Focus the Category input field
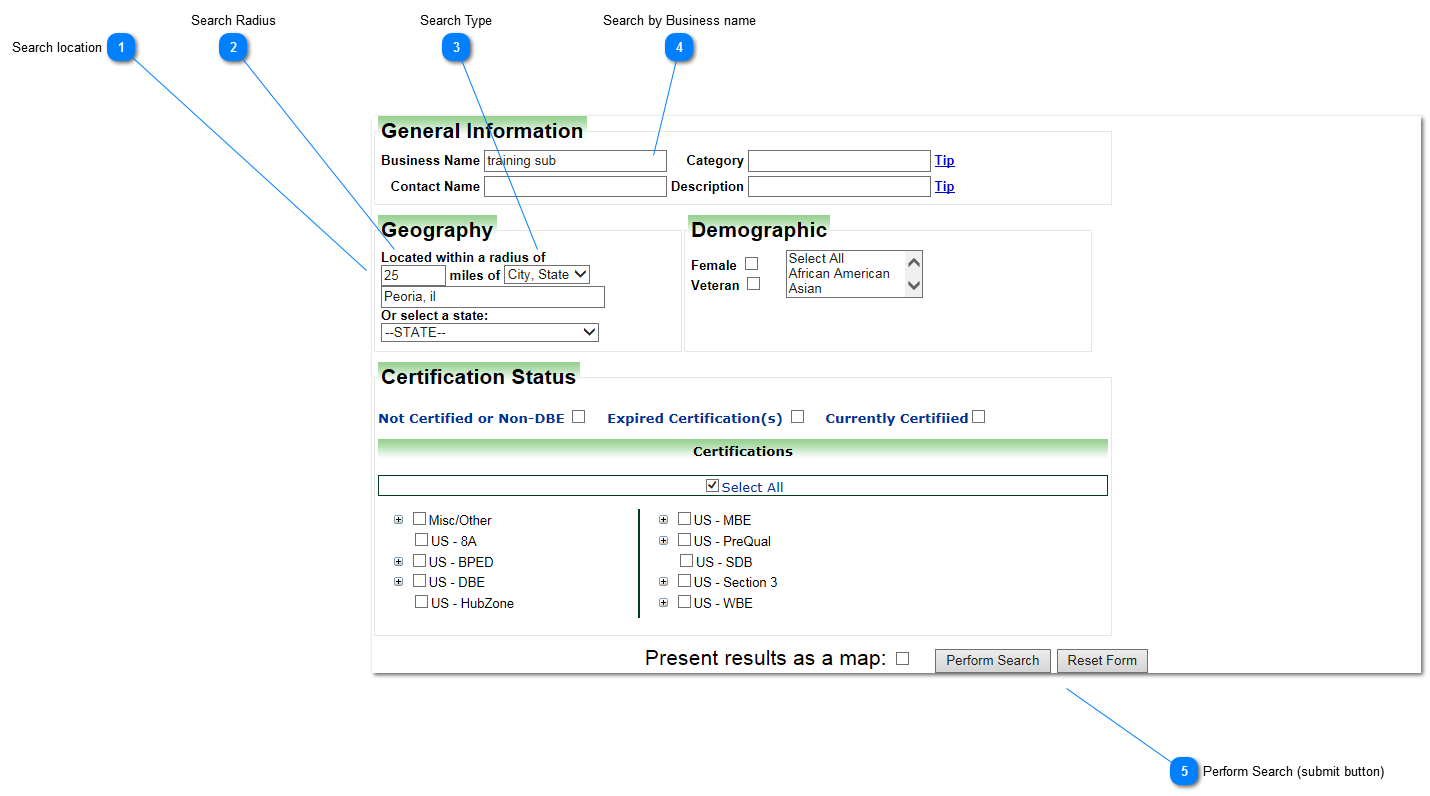 pos(839,160)
